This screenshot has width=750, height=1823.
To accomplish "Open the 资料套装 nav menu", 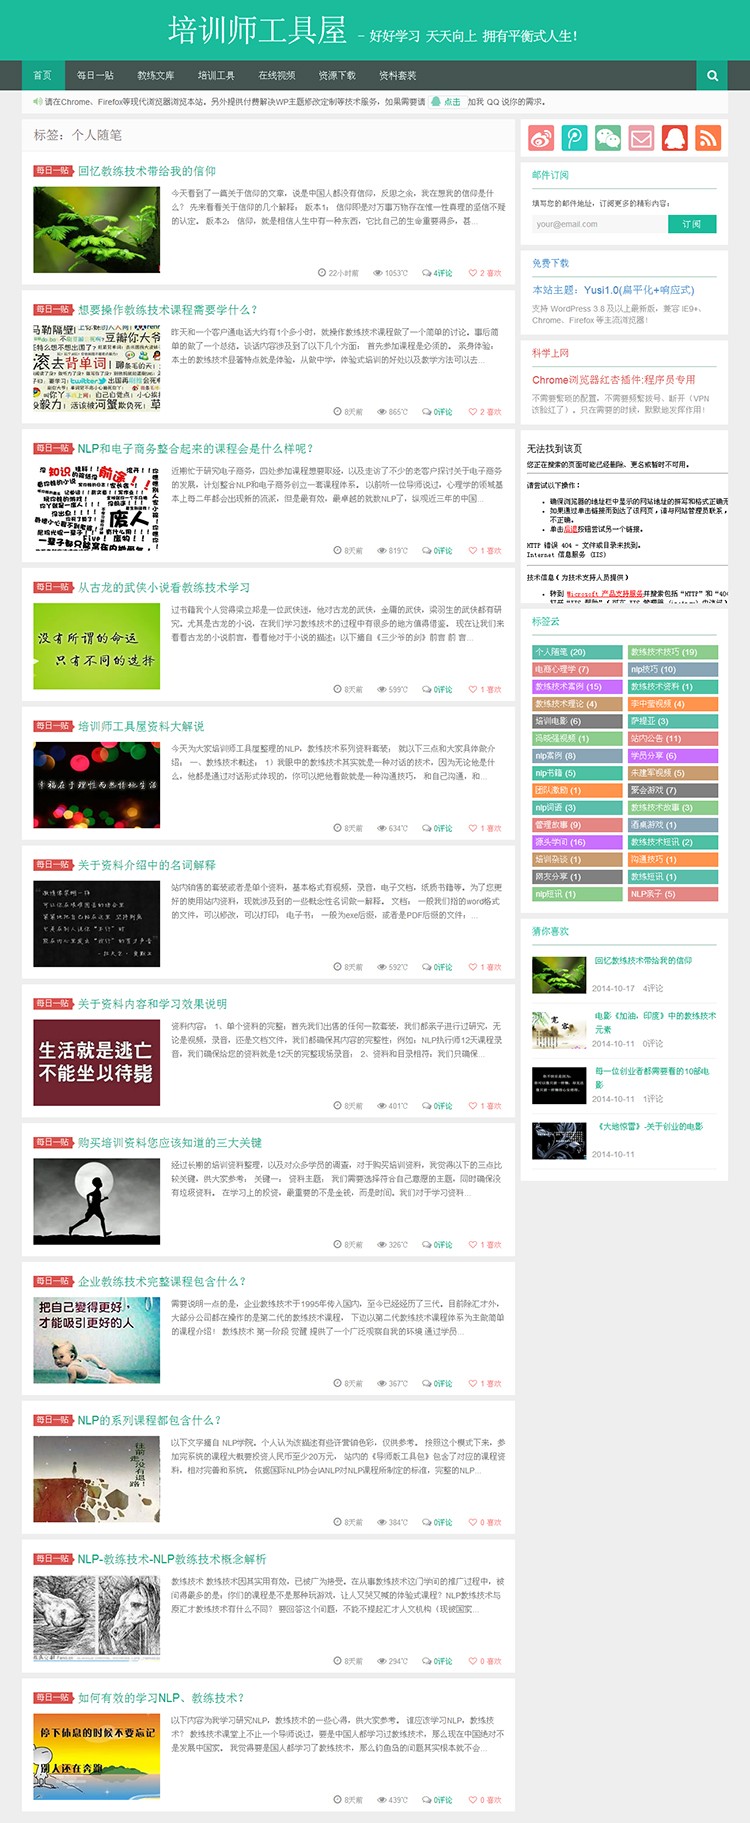I will pos(398,75).
